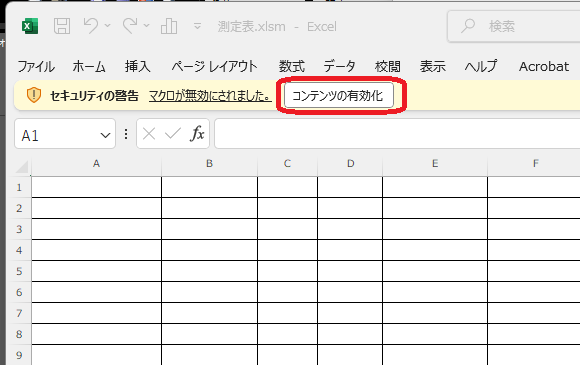Click the three-dot handle beside Name Box
The image size is (580, 365).
pyautogui.click(x=126, y=134)
